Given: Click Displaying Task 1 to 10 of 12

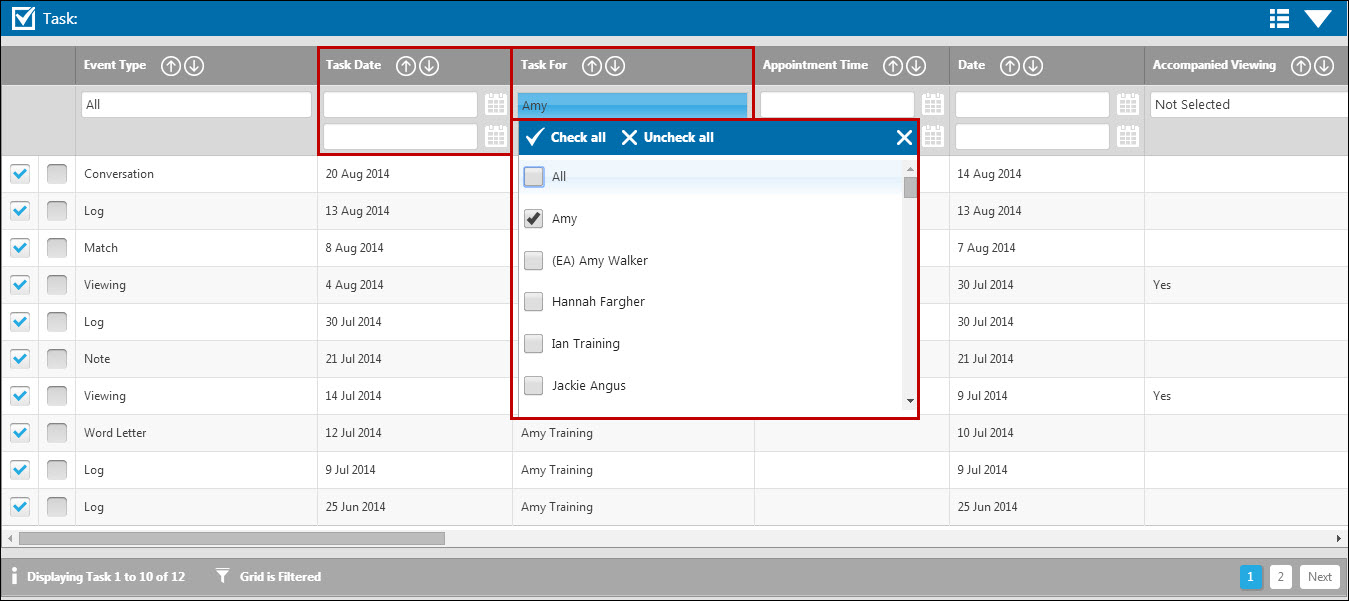Looking at the screenshot, I should [x=106, y=577].
